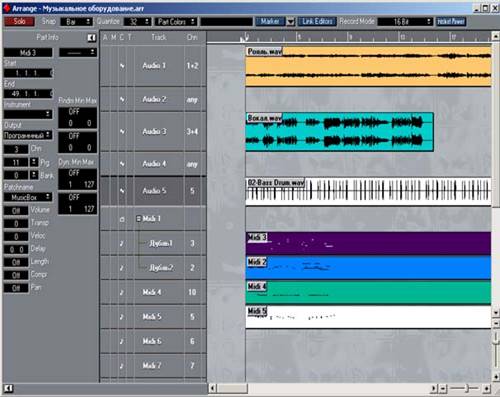Click Audio 1 track class icon
Viewport: 500px width, 397px height.
pos(122,66)
